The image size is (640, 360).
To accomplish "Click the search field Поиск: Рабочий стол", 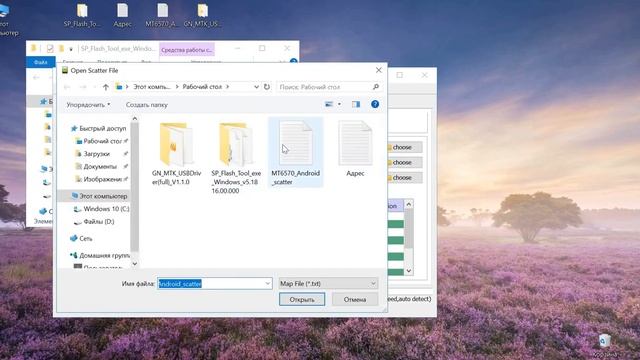I will 325,87.
